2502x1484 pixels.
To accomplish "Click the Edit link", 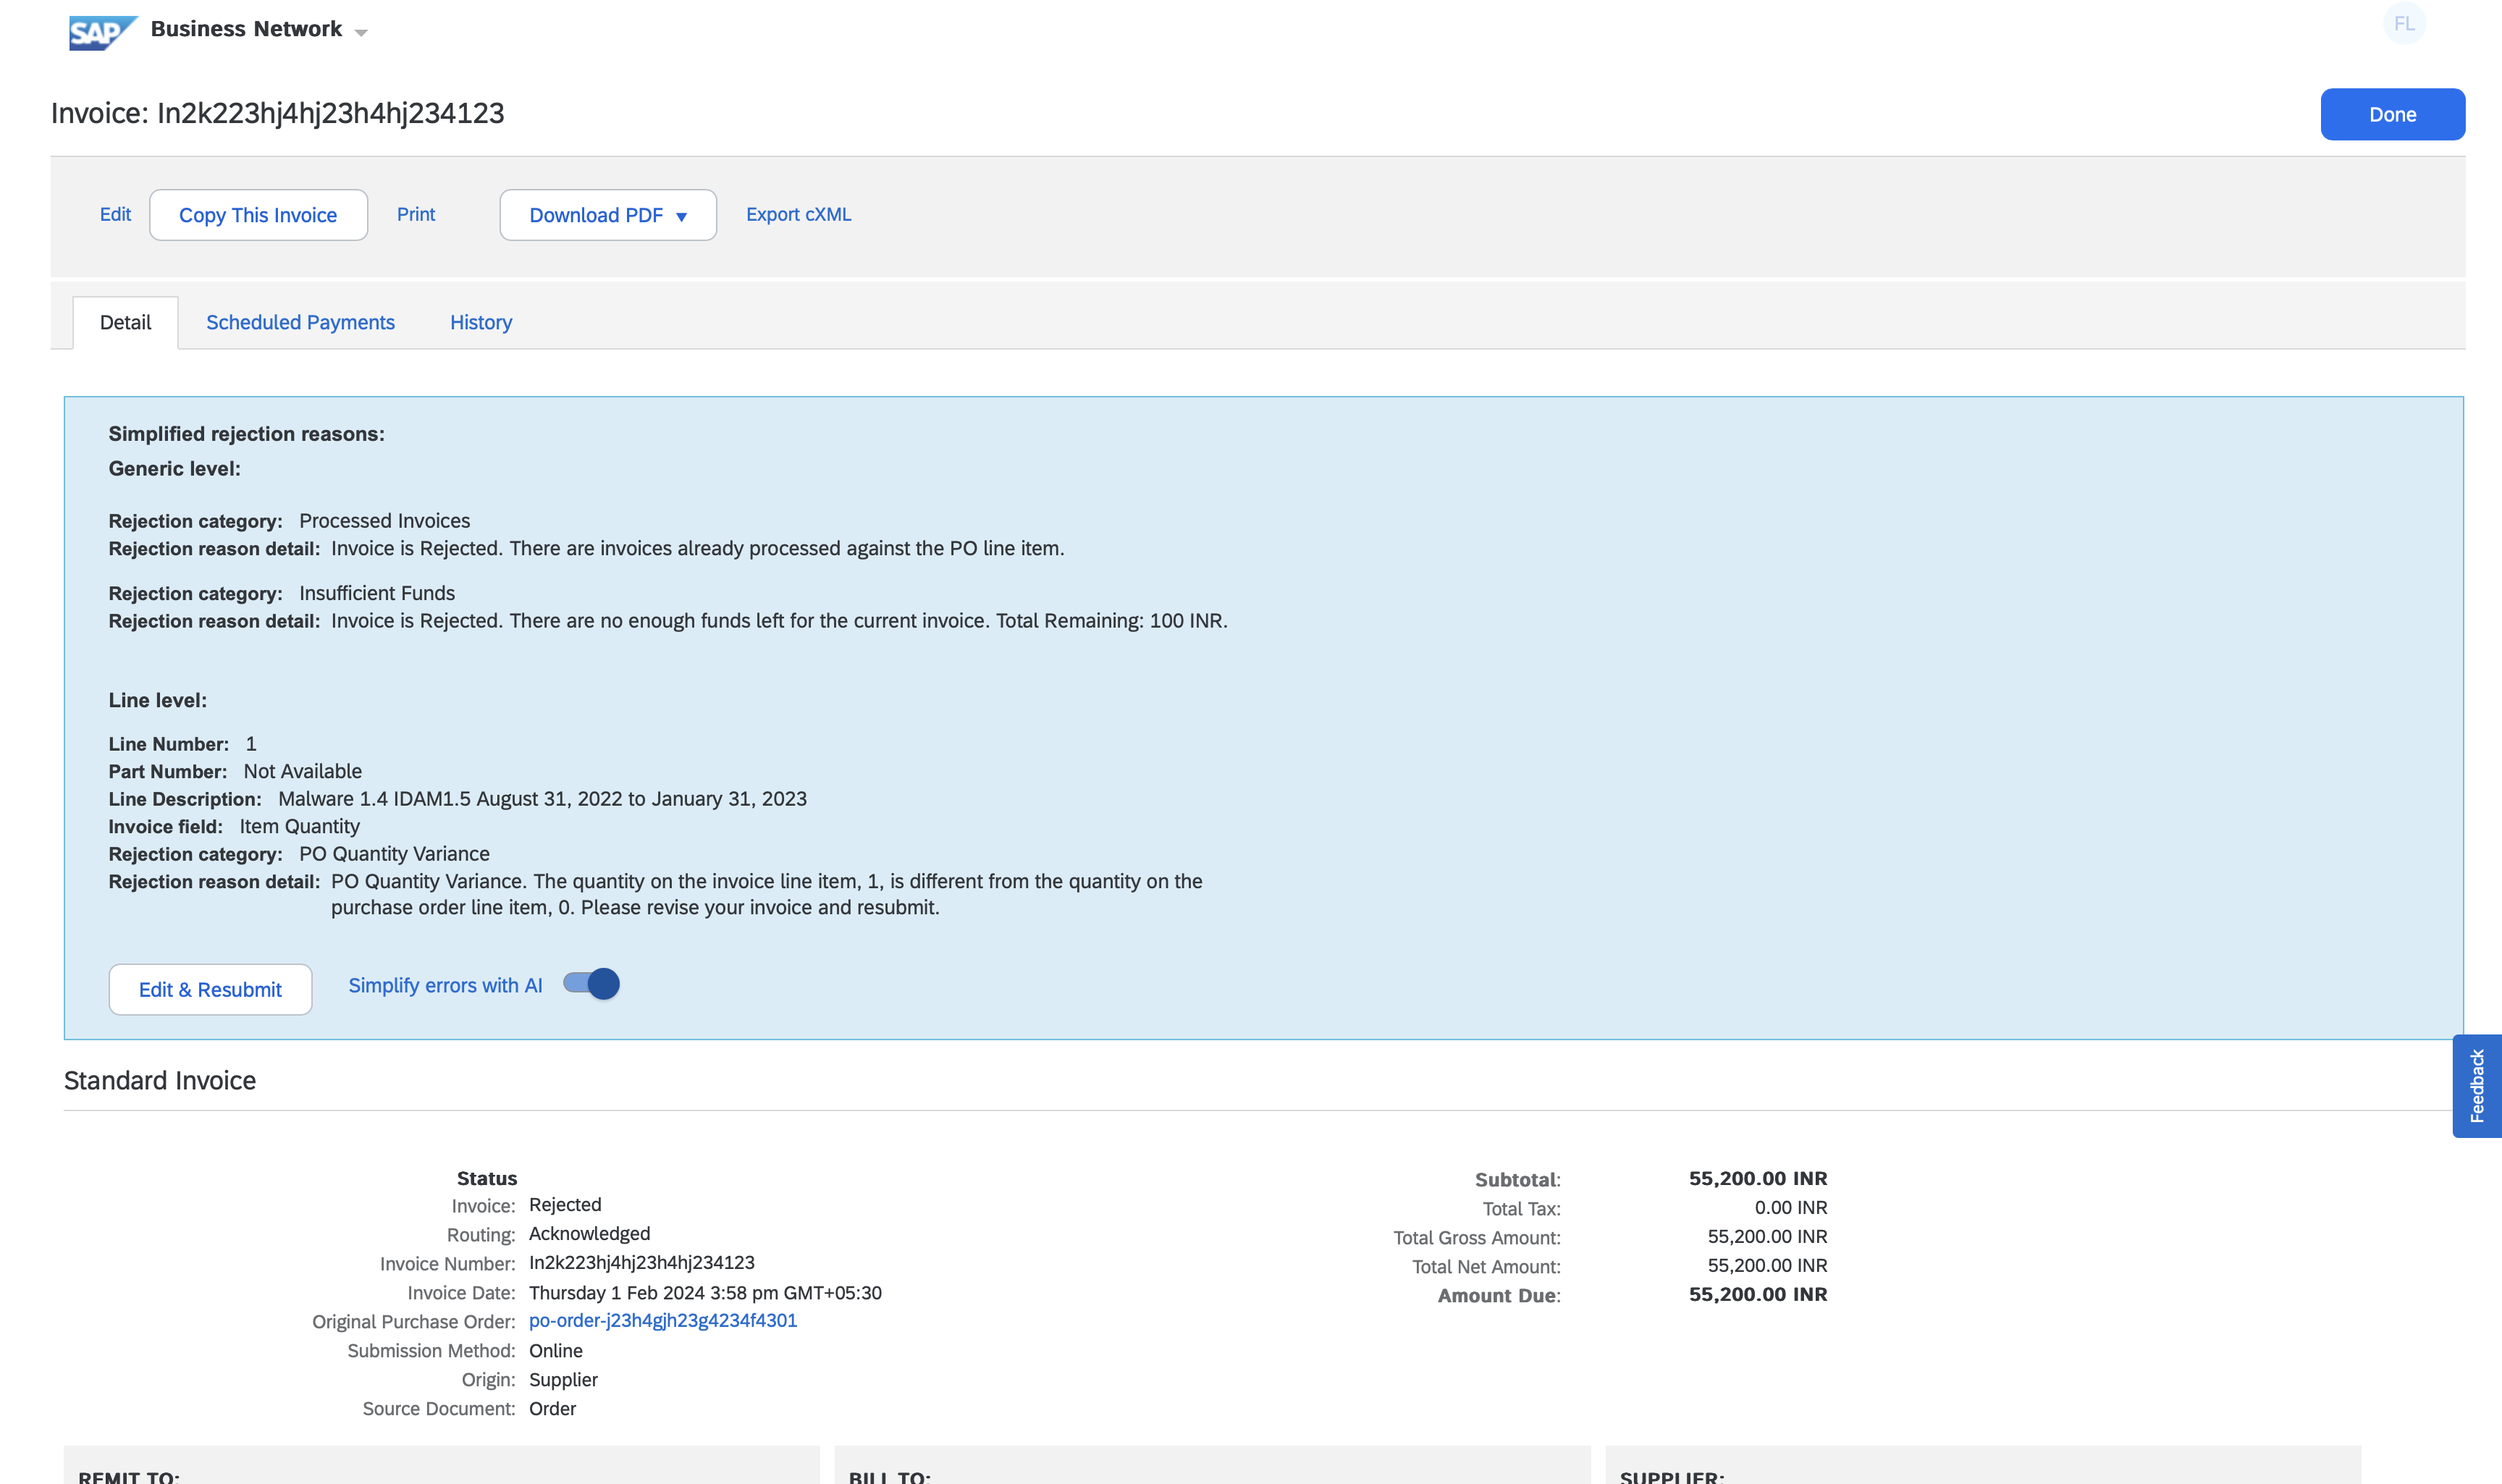I will pyautogui.click(x=115, y=214).
